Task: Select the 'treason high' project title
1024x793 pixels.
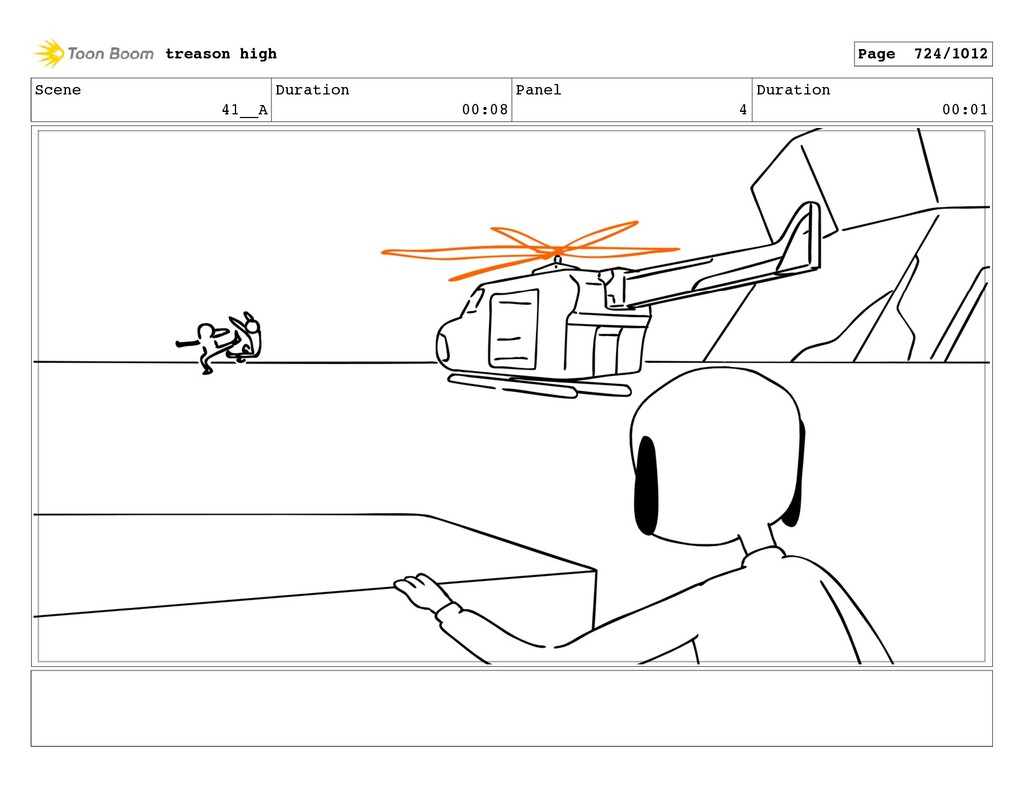Action: coord(221,54)
